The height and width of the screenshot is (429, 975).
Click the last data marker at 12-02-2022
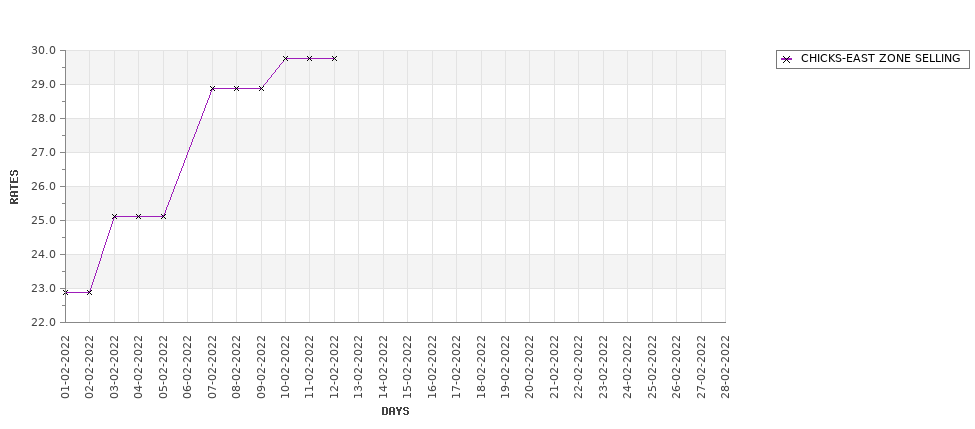[x=335, y=58]
